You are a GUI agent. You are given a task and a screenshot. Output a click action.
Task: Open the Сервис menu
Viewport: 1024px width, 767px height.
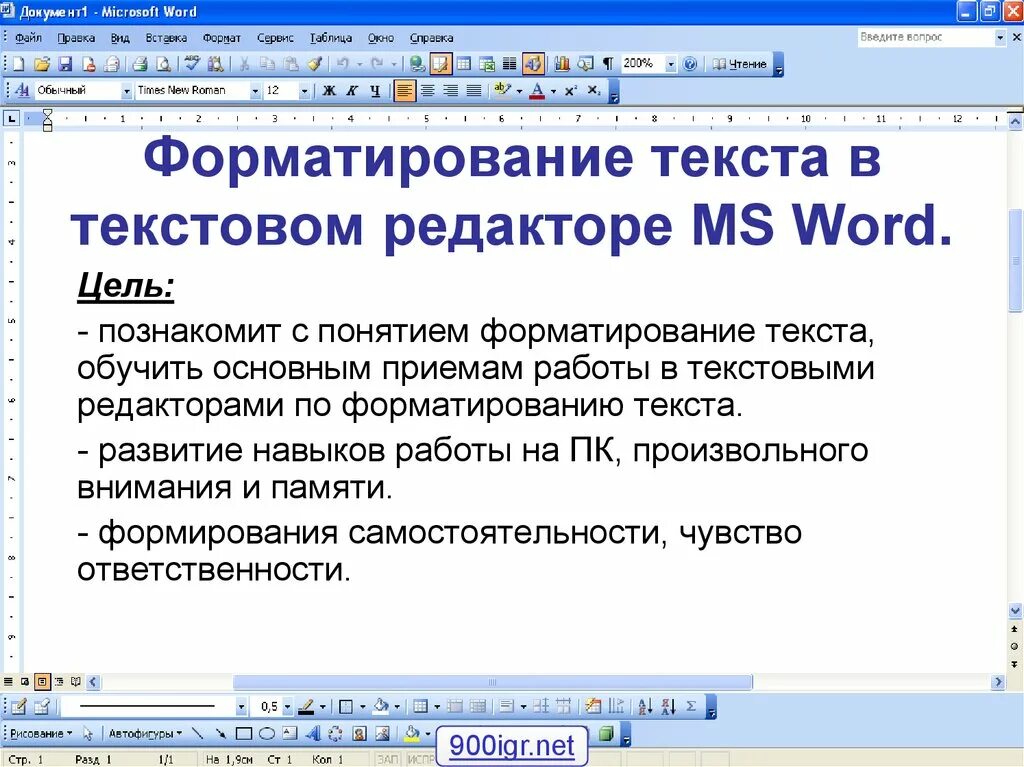coord(275,38)
